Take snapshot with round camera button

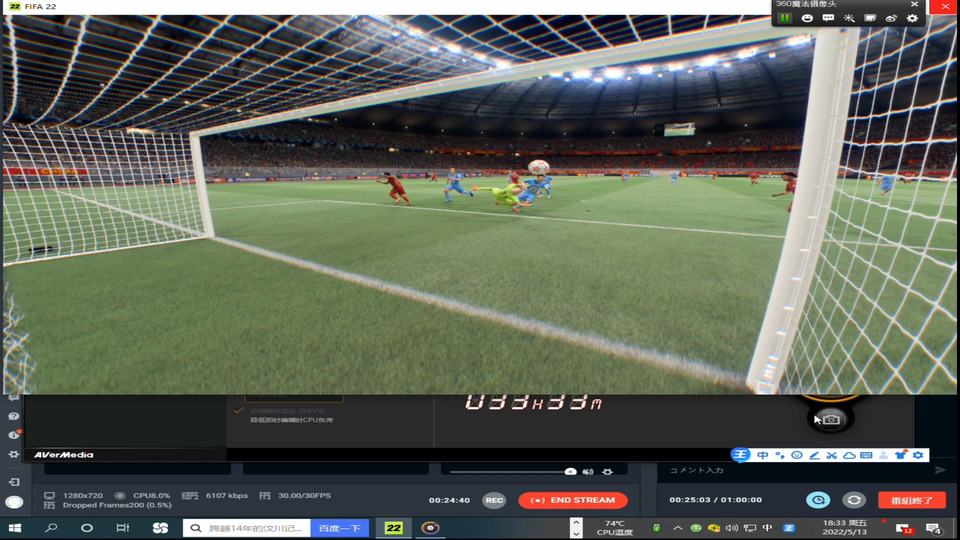pos(831,419)
